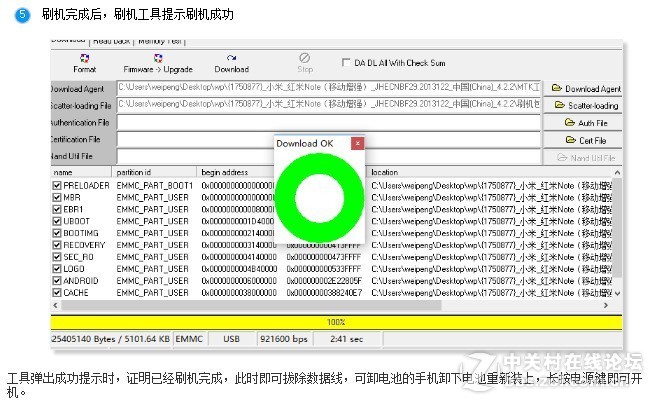Select end address 0x00000000473FFFF
Image resolution: width=666 pixels, height=415 pixels.
pos(324,257)
